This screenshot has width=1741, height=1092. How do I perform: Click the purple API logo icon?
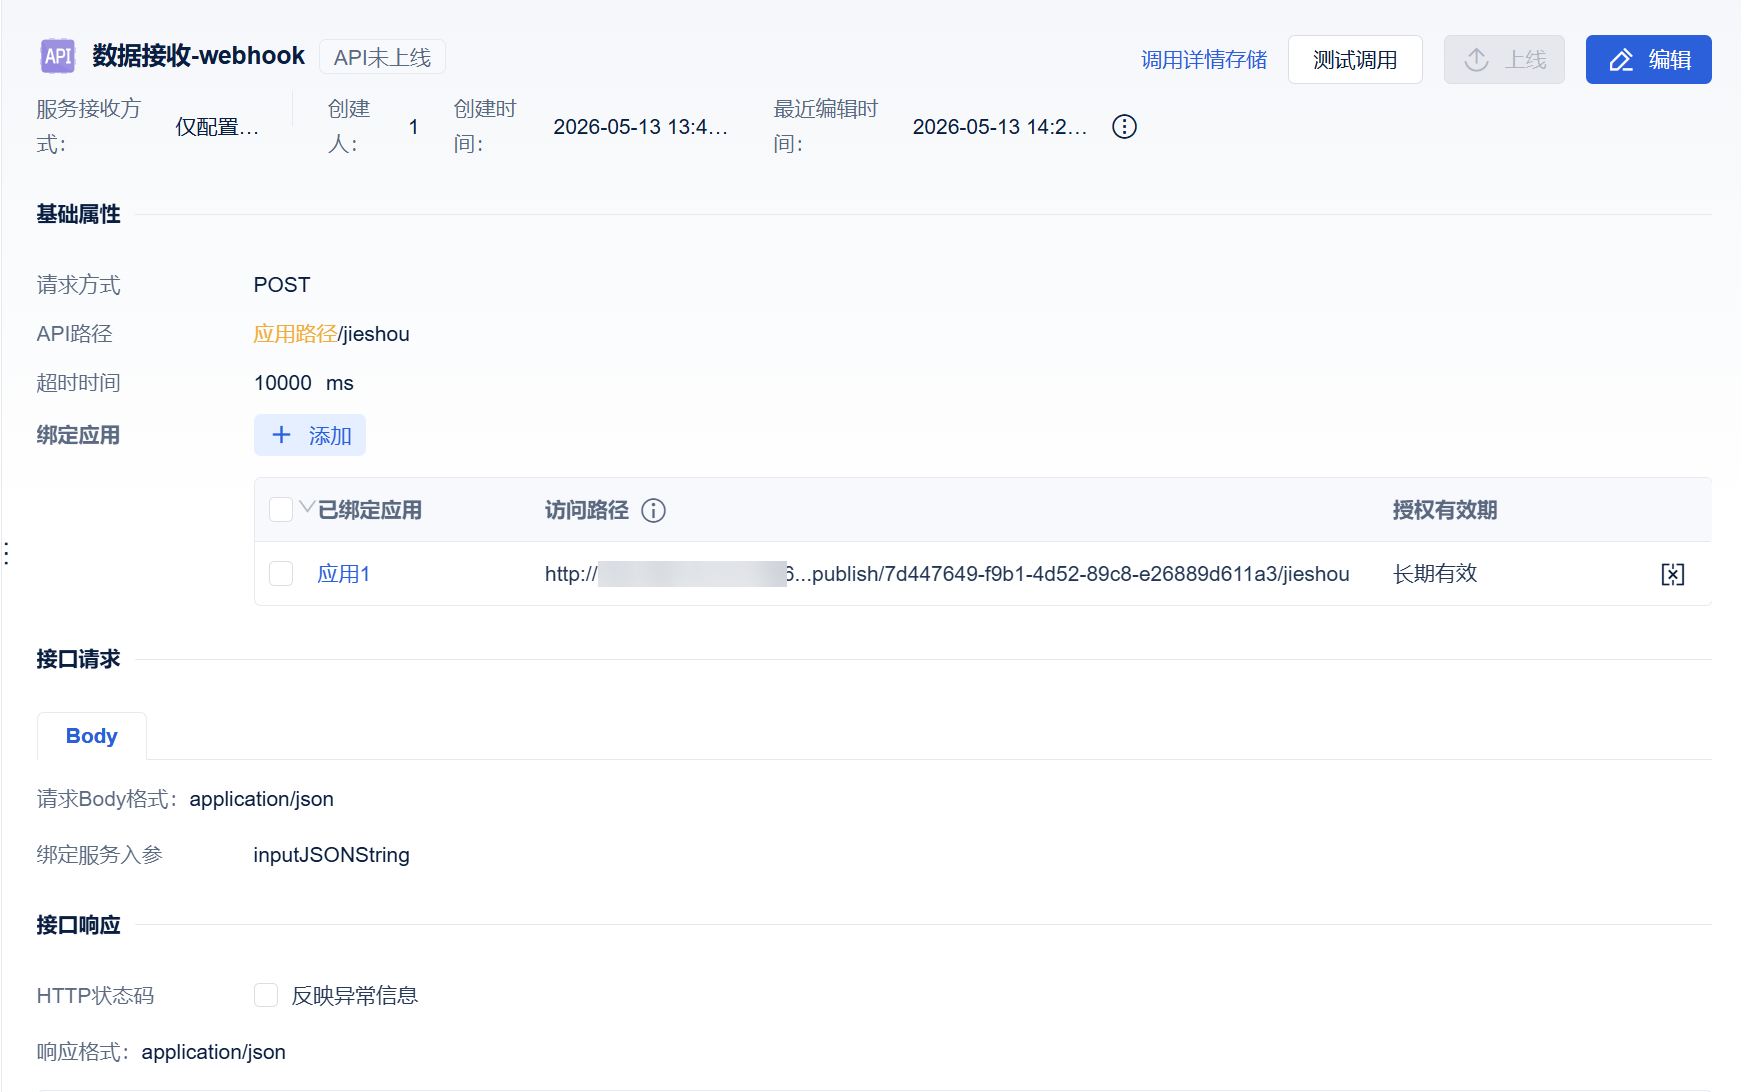[58, 56]
